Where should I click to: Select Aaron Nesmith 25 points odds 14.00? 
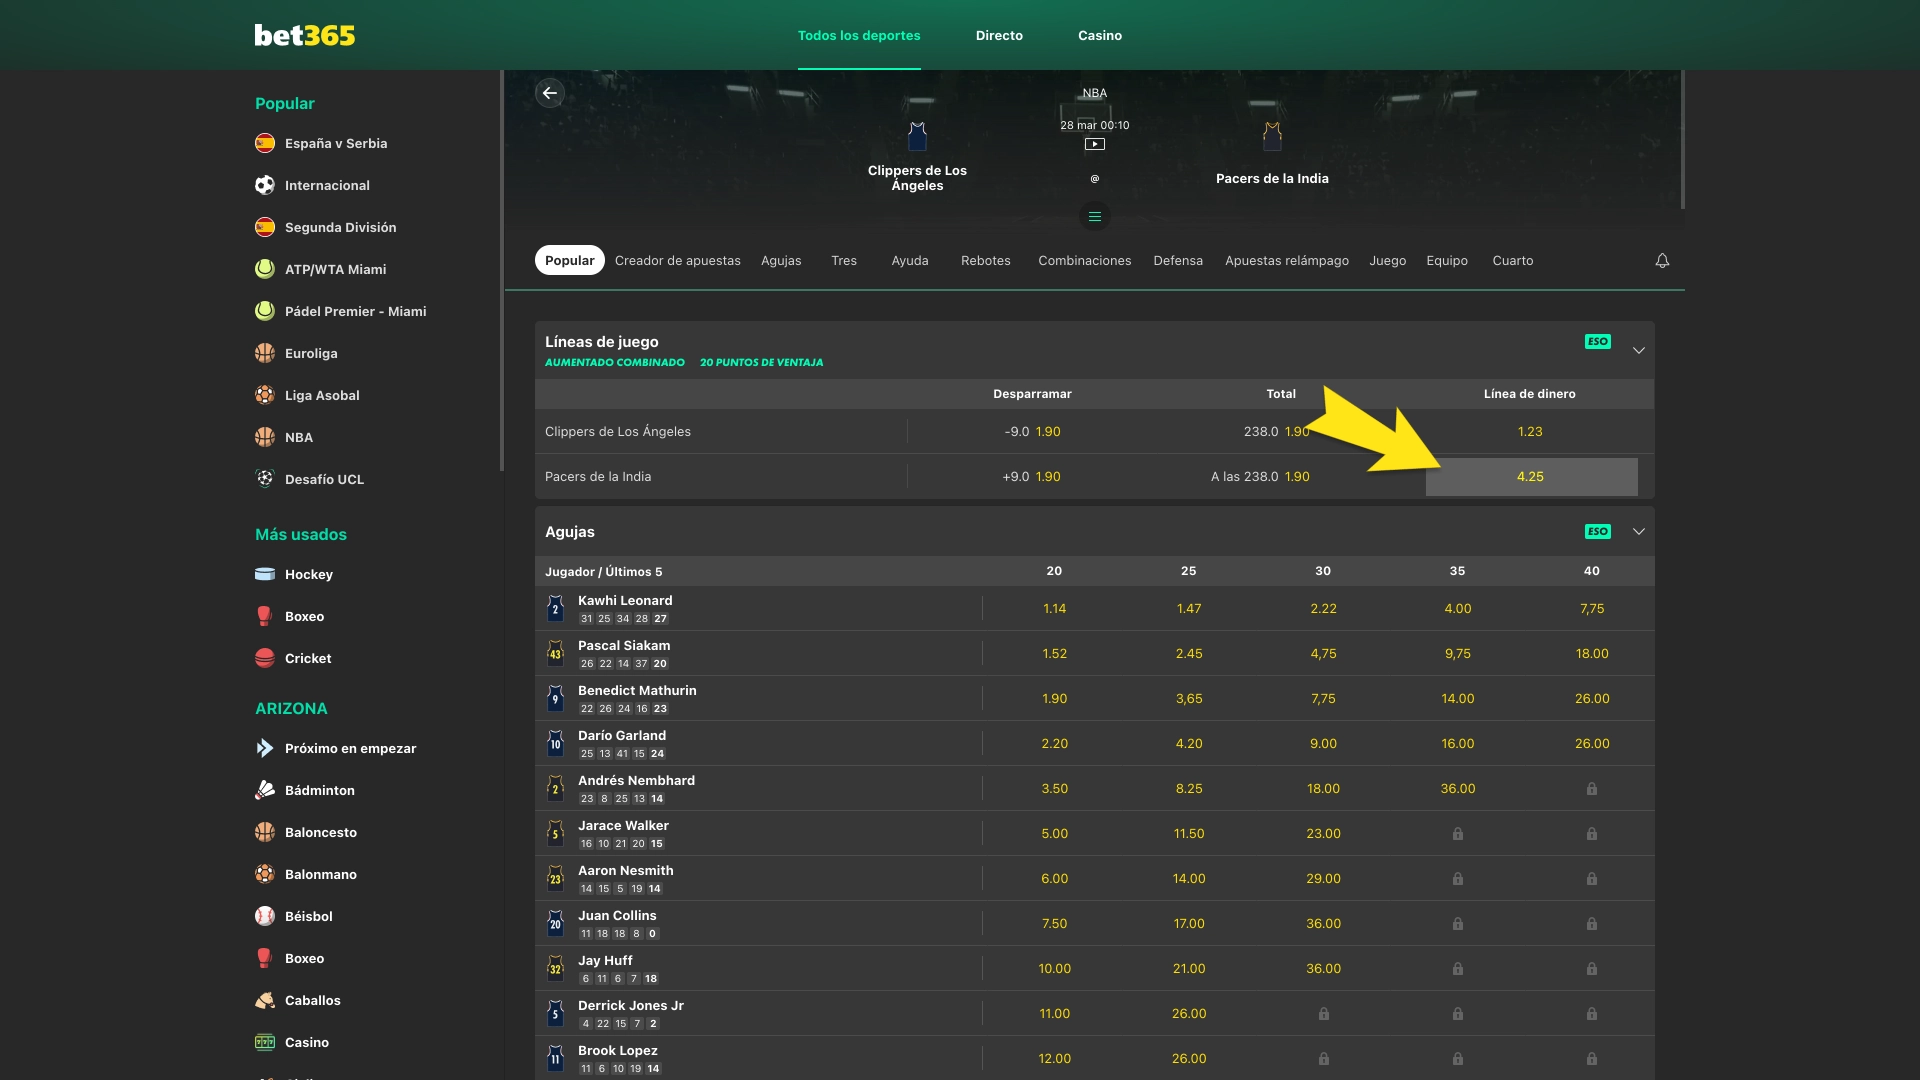(1189, 878)
